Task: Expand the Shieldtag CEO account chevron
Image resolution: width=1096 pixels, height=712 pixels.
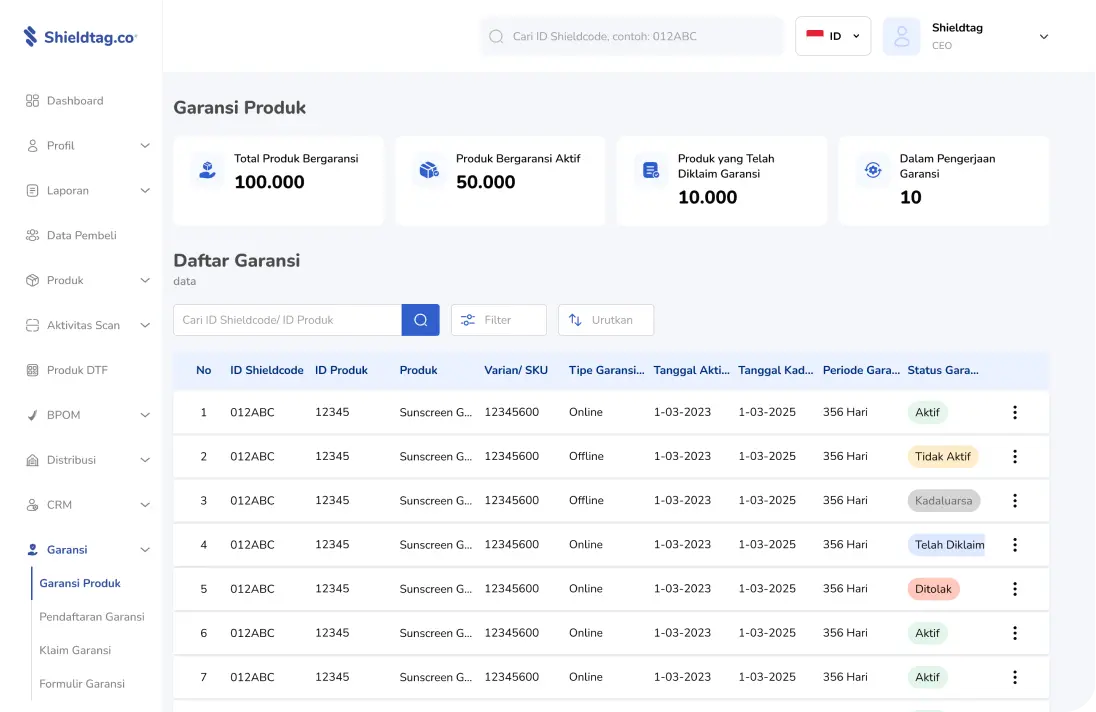Action: click(x=1044, y=37)
